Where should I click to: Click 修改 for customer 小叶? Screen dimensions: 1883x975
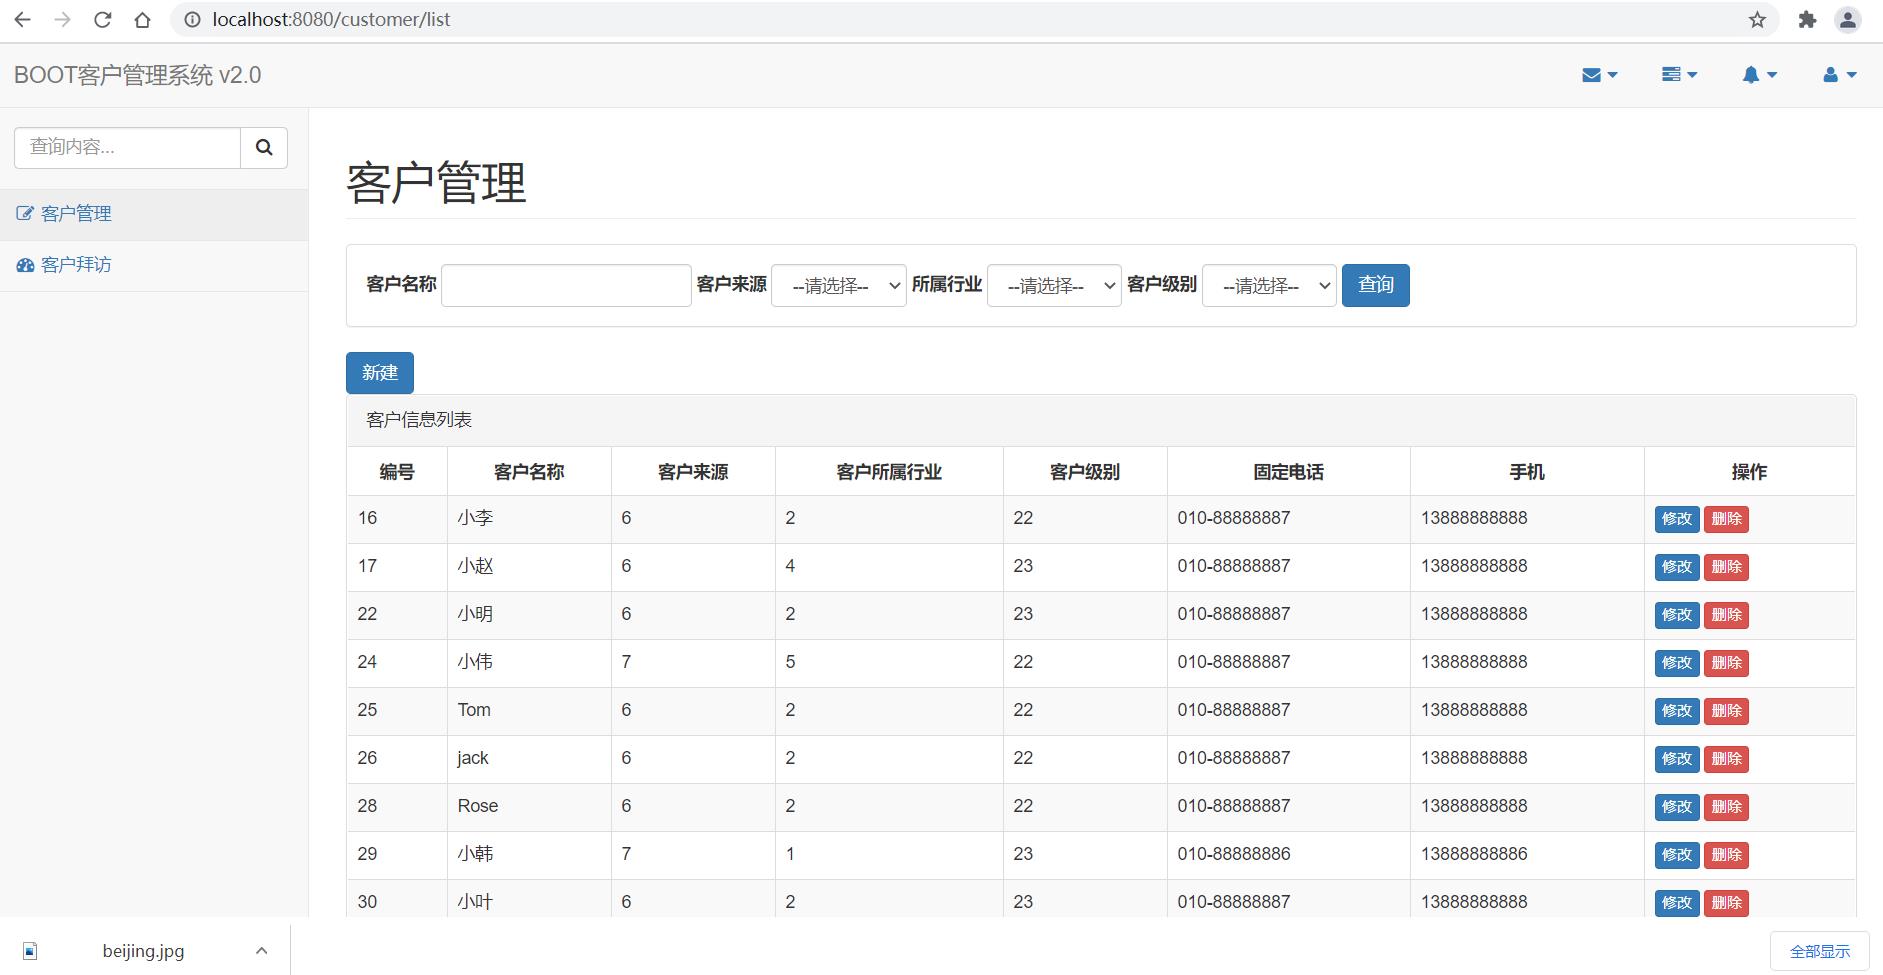(1677, 903)
